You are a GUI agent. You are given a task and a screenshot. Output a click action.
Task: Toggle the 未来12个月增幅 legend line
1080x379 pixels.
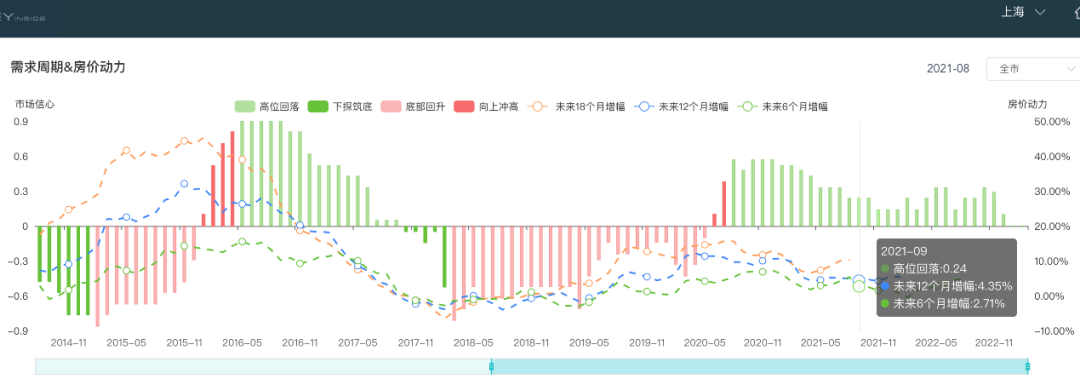[680, 107]
